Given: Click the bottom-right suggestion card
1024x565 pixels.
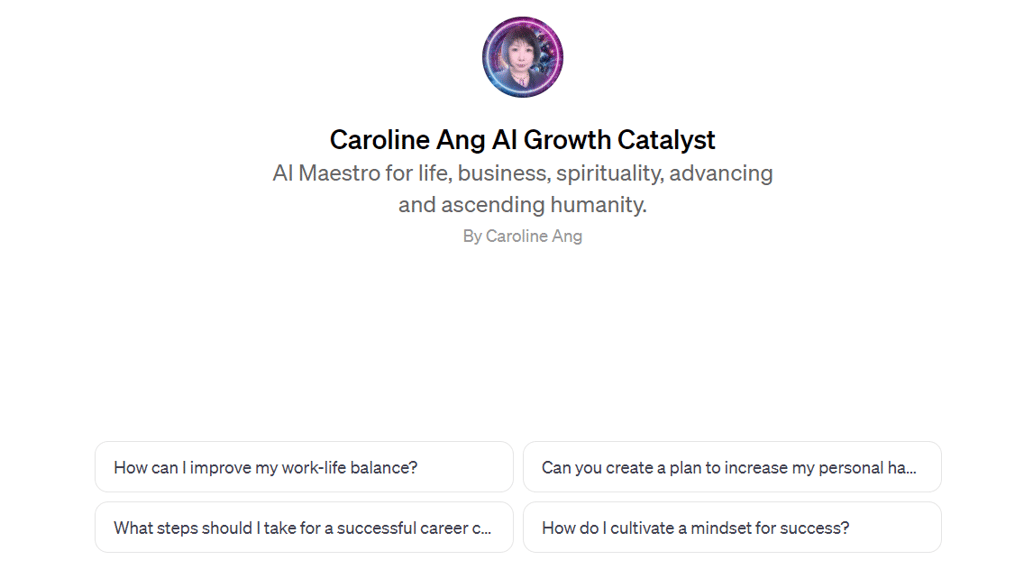Looking at the screenshot, I should click(732, 527).
